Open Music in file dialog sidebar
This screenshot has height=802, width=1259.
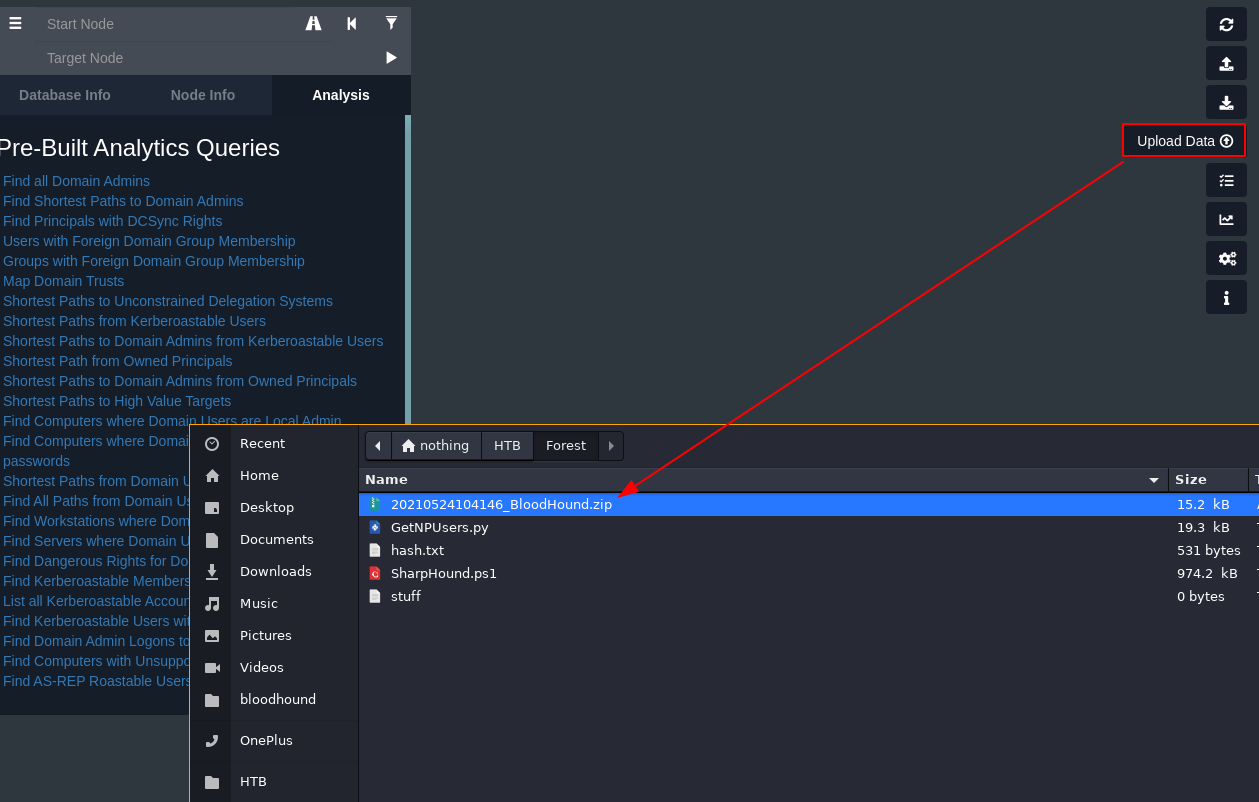pyautogui.click(x=274, y=603)
